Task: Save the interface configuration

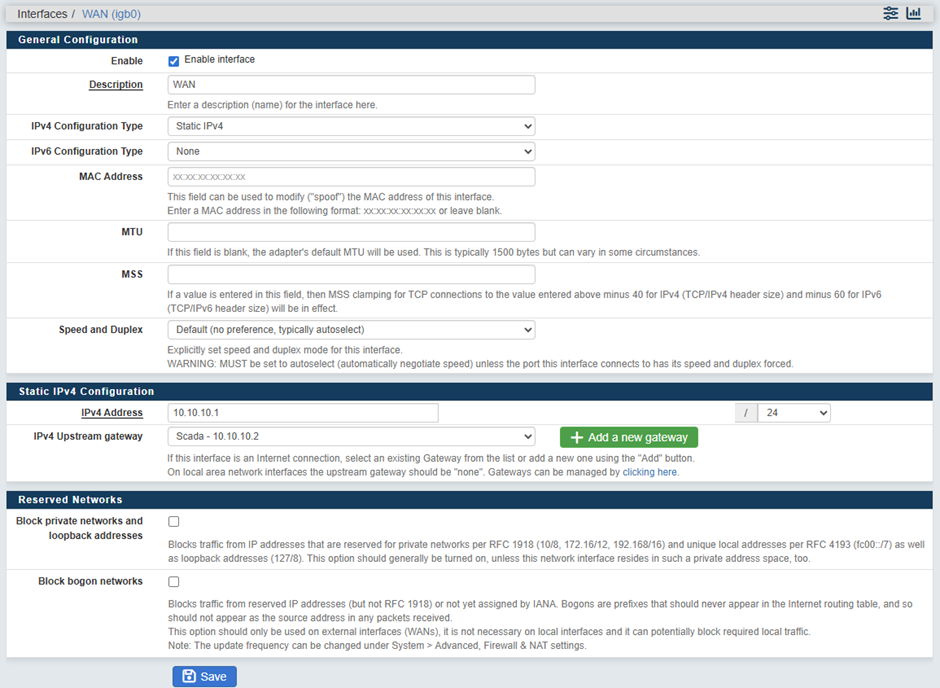Action: pyautogui.click(x=204, y=677)
